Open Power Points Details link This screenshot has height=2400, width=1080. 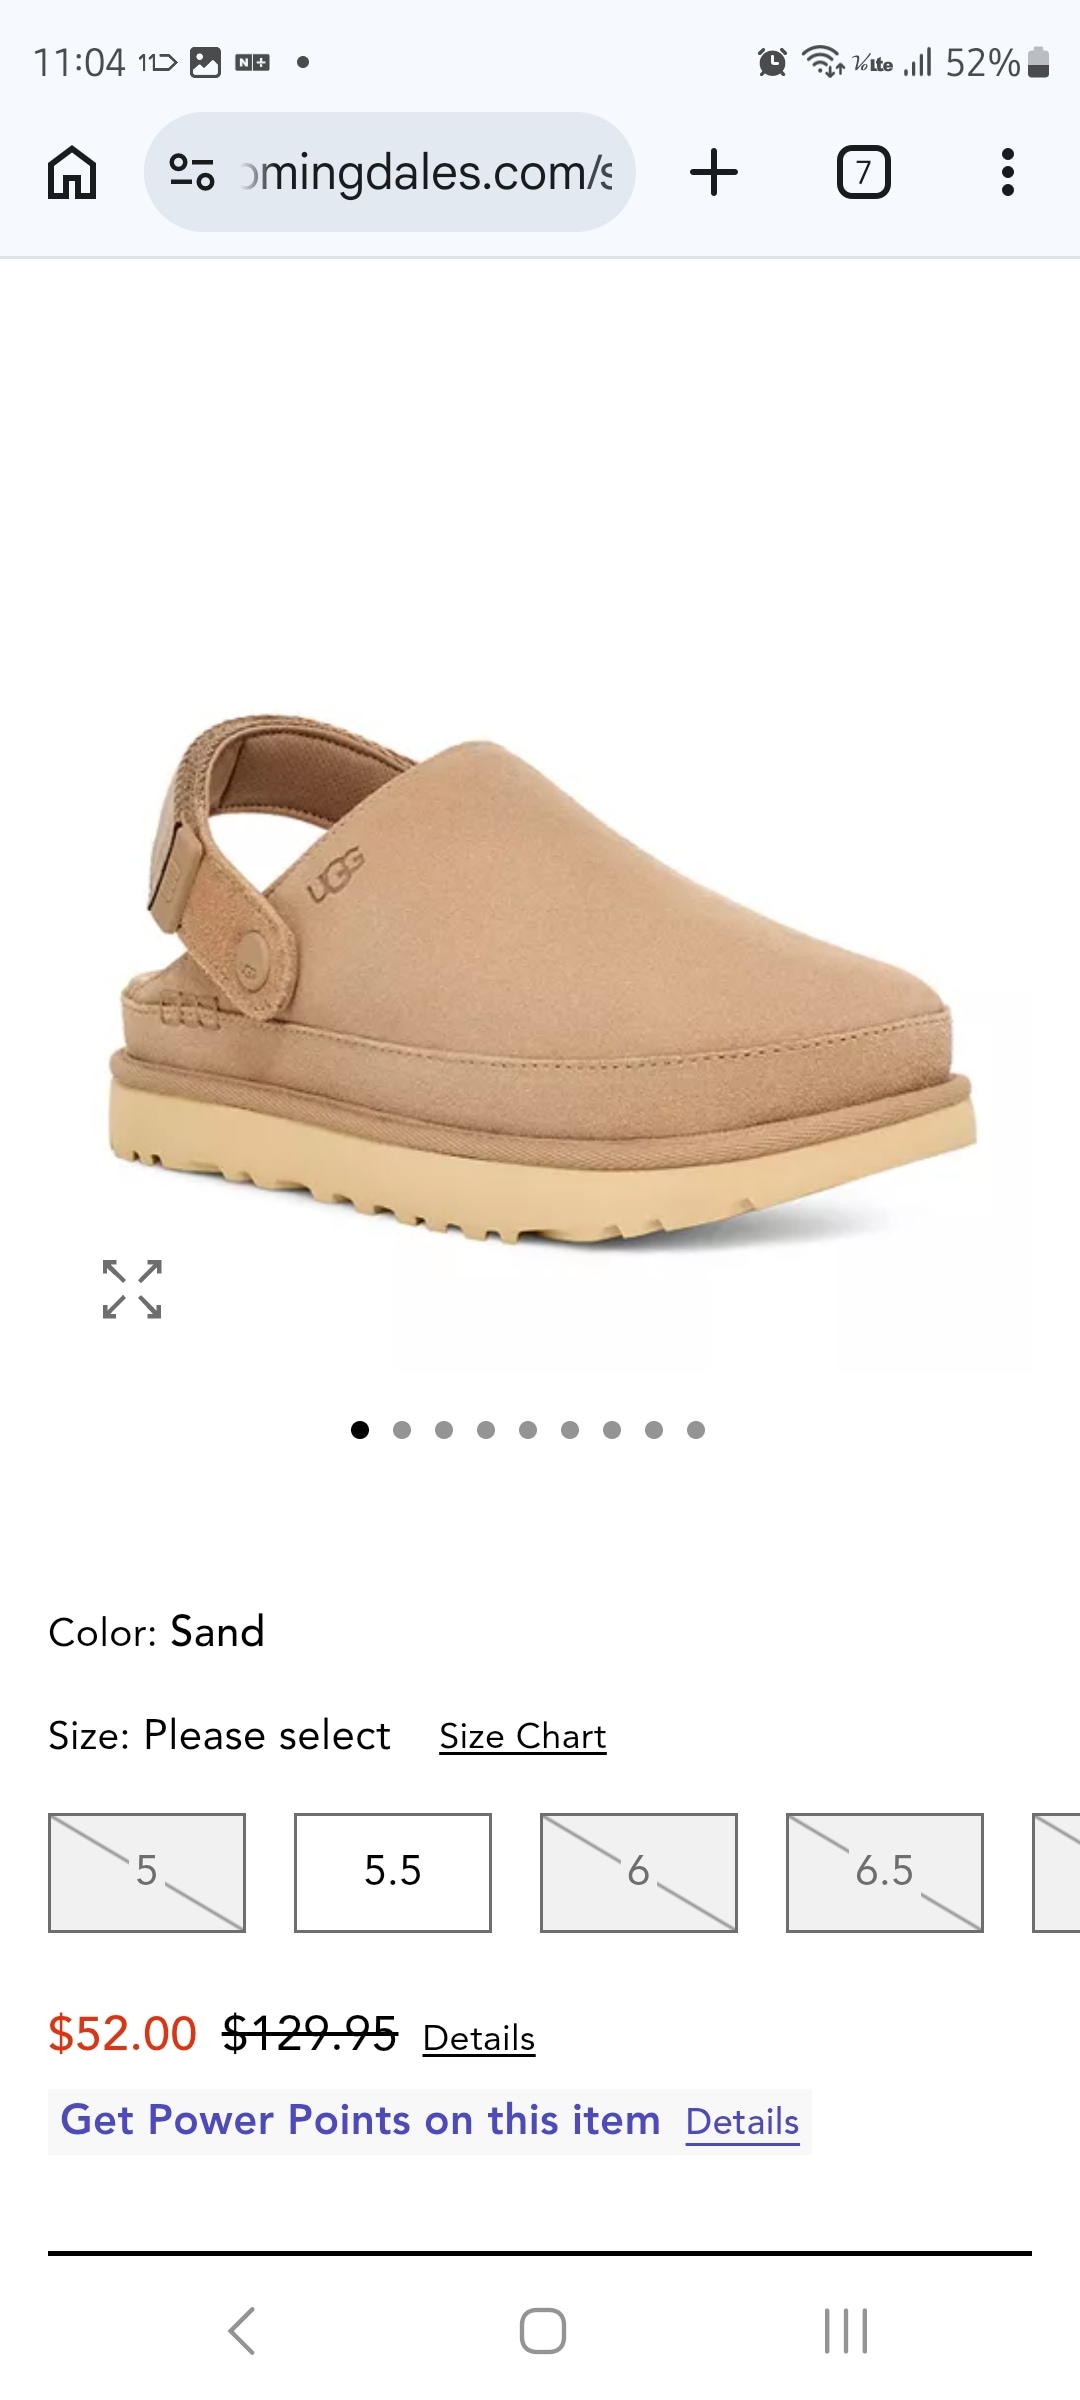(742, 2122)
